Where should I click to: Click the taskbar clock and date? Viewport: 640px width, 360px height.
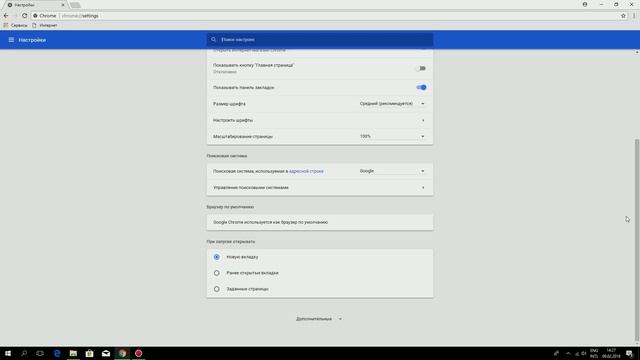pyautogui.click(x=611, y=353)
